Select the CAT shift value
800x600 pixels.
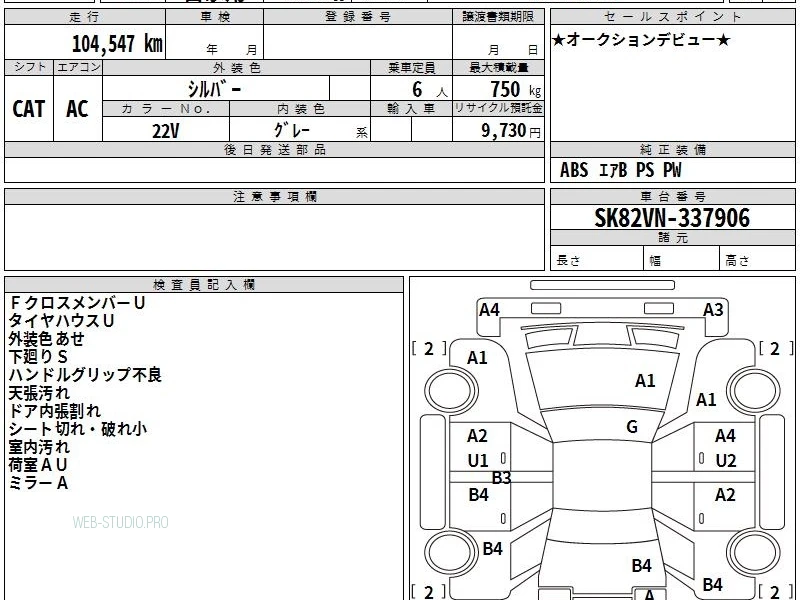pos(29,109)
